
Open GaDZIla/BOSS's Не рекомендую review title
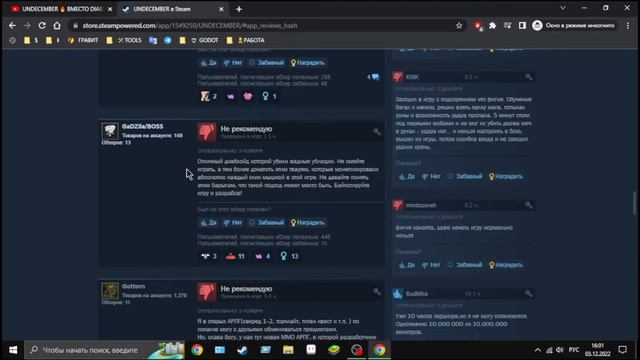(246, 129)
